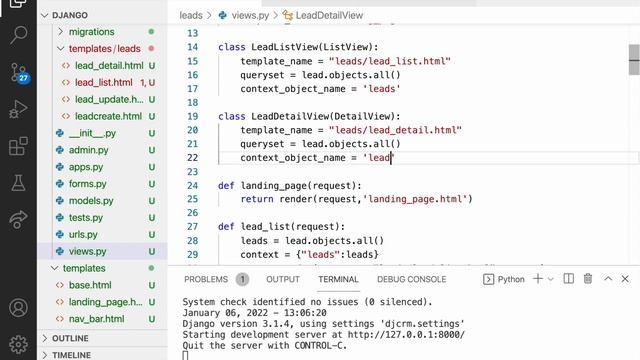The height and width of the screenshot is (360, 640).
Task: Maximize the panel with up chevron
Action: coord(608,279)
